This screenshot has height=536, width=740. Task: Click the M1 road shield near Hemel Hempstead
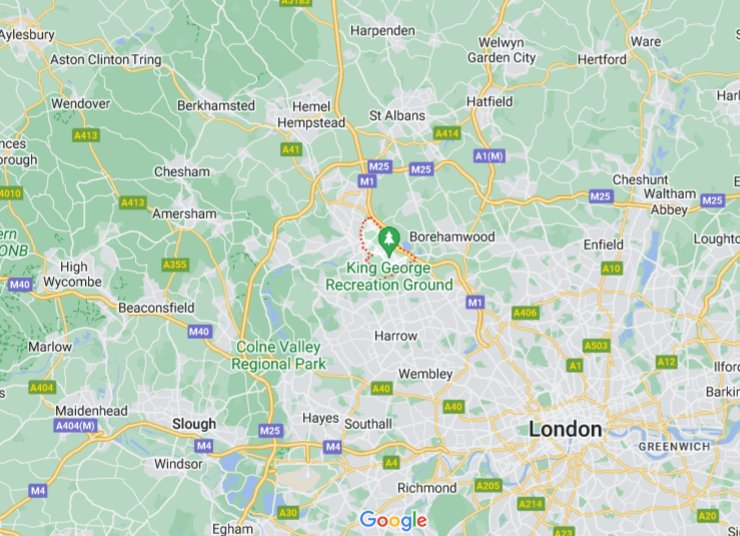tap(367, 181)
